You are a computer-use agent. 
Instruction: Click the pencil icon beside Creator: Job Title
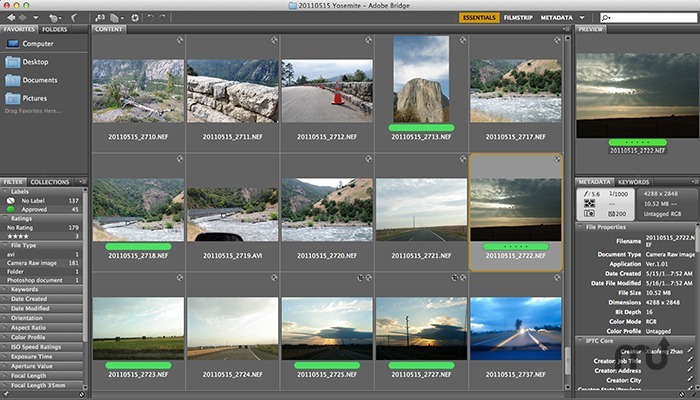[x=690, y=361]
